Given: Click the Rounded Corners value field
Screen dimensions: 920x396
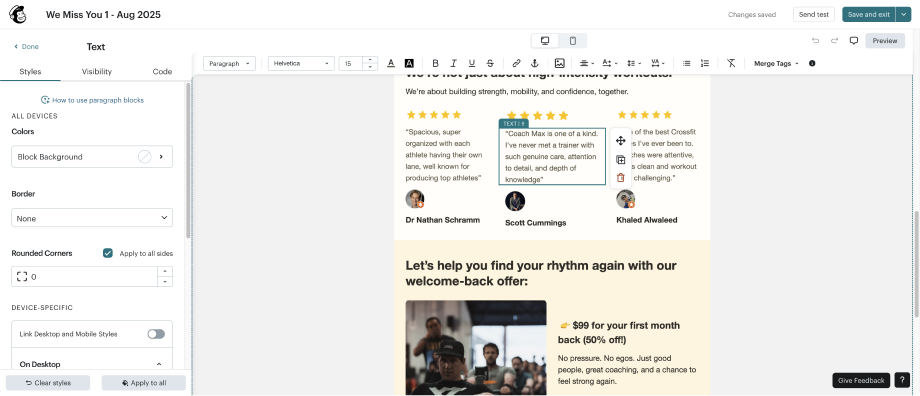Looking at the screenshot, I should click(x=84, y=277).
